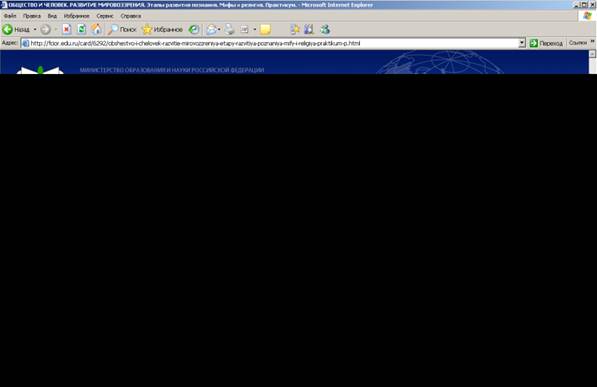Viewport: 597px width, 387px height.
Task: Click the Internet Explorer title bar icon
Action: point(4,5)
